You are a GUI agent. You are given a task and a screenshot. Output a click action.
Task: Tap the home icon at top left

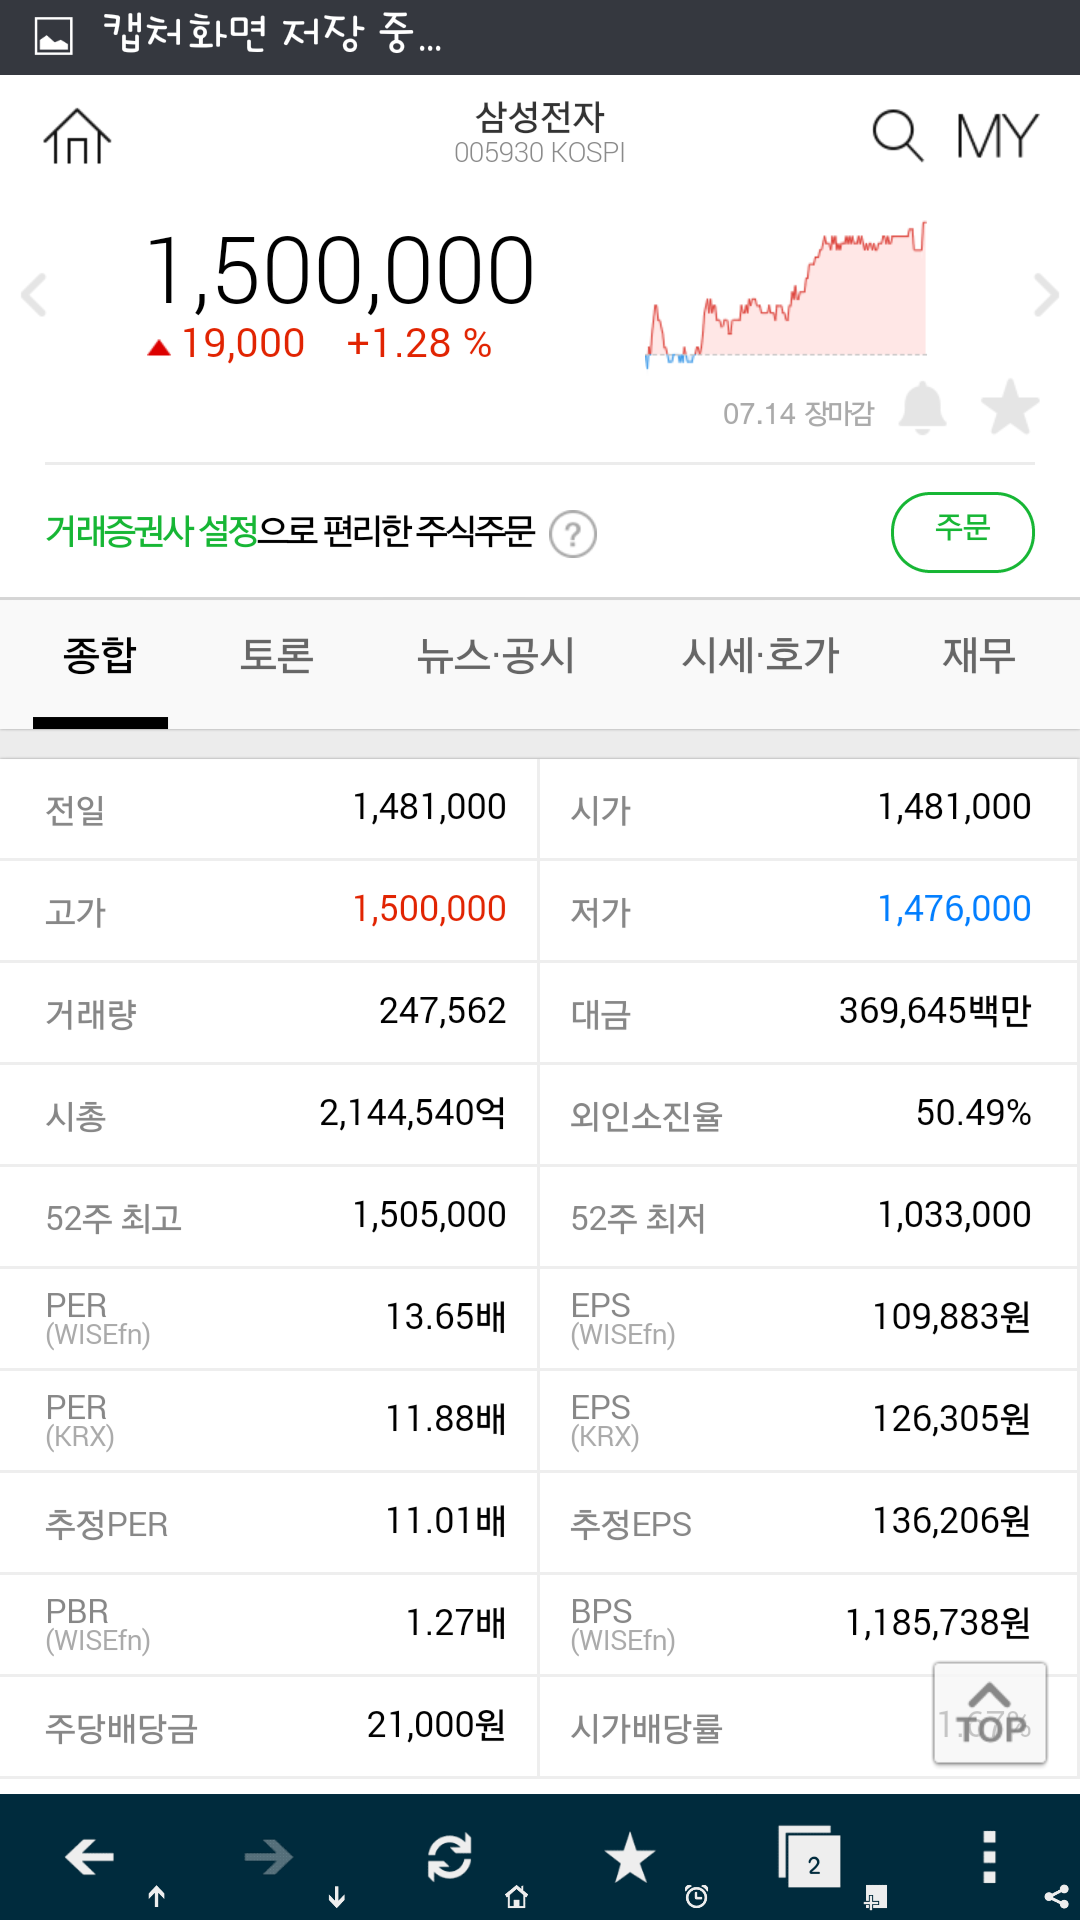point(77,136)
